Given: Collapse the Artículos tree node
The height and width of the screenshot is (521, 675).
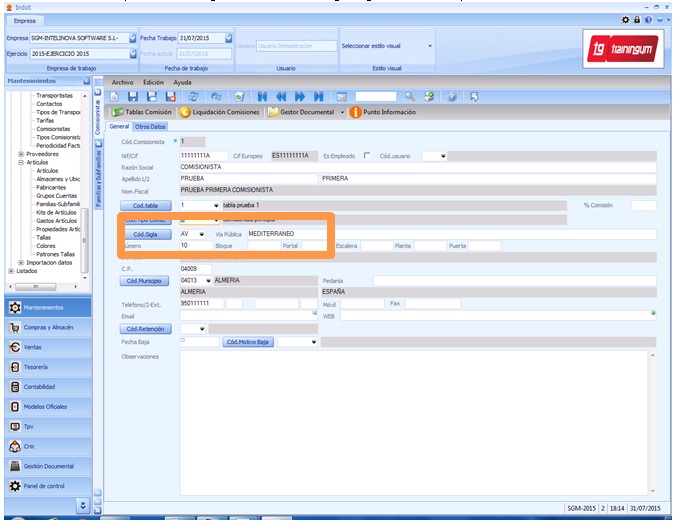Looking at the screenshot, I should click(x=21, y=162).
